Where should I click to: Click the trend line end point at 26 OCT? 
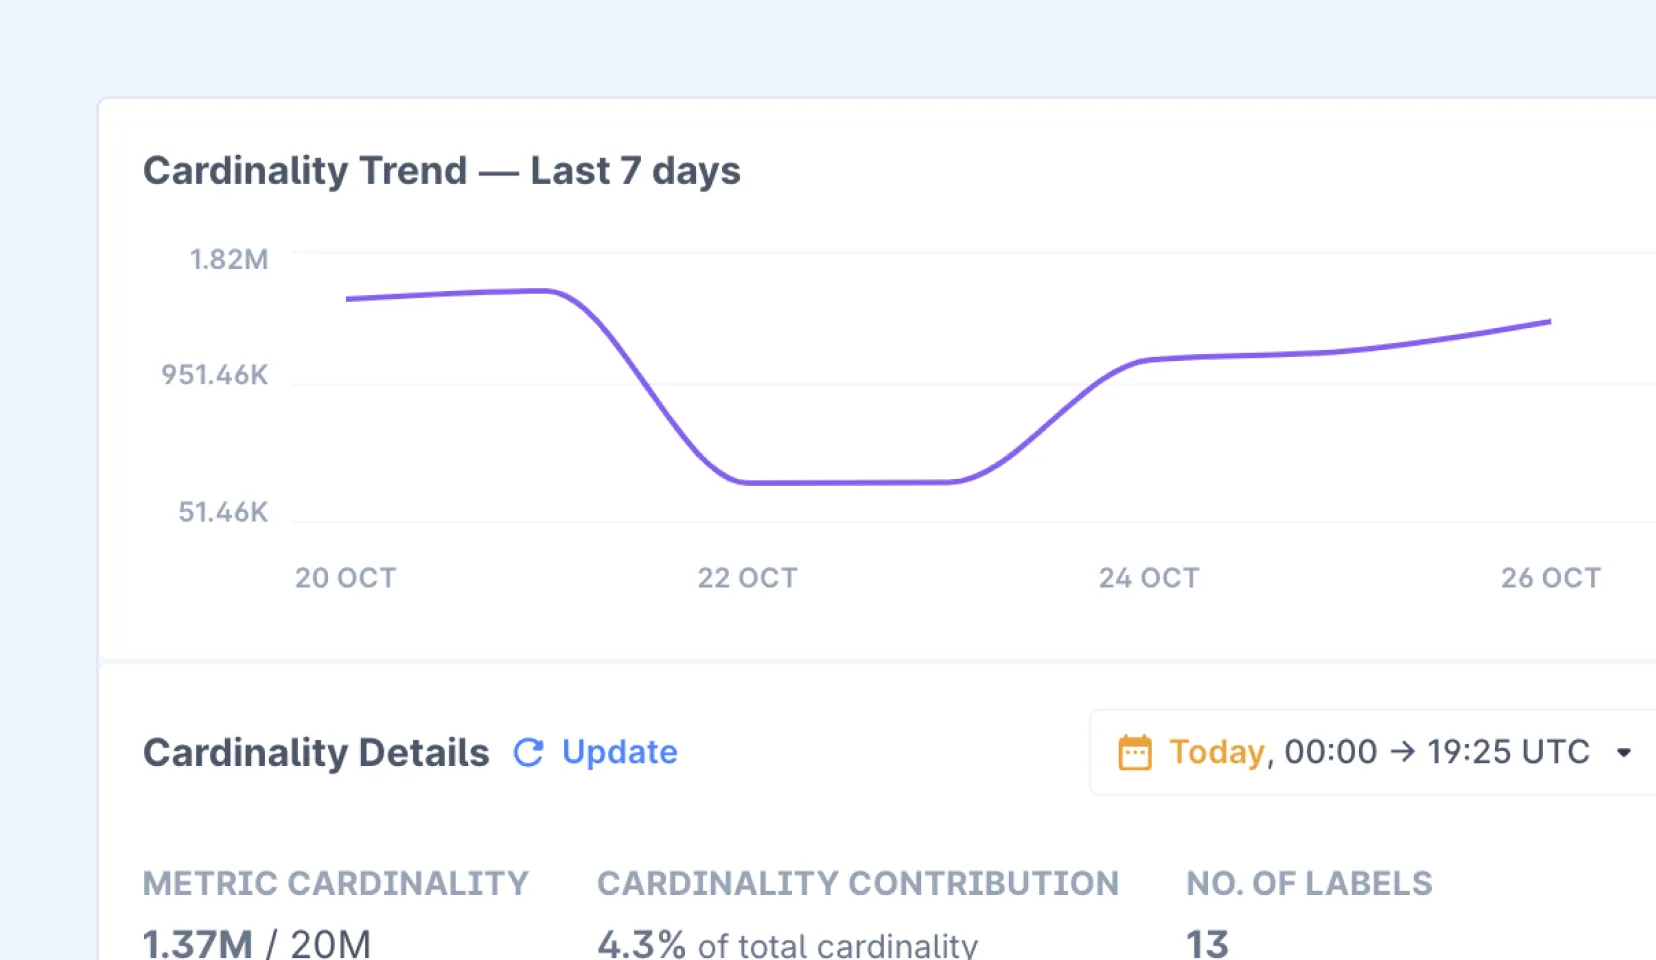pyautogui.click(x=1550, y=321)
